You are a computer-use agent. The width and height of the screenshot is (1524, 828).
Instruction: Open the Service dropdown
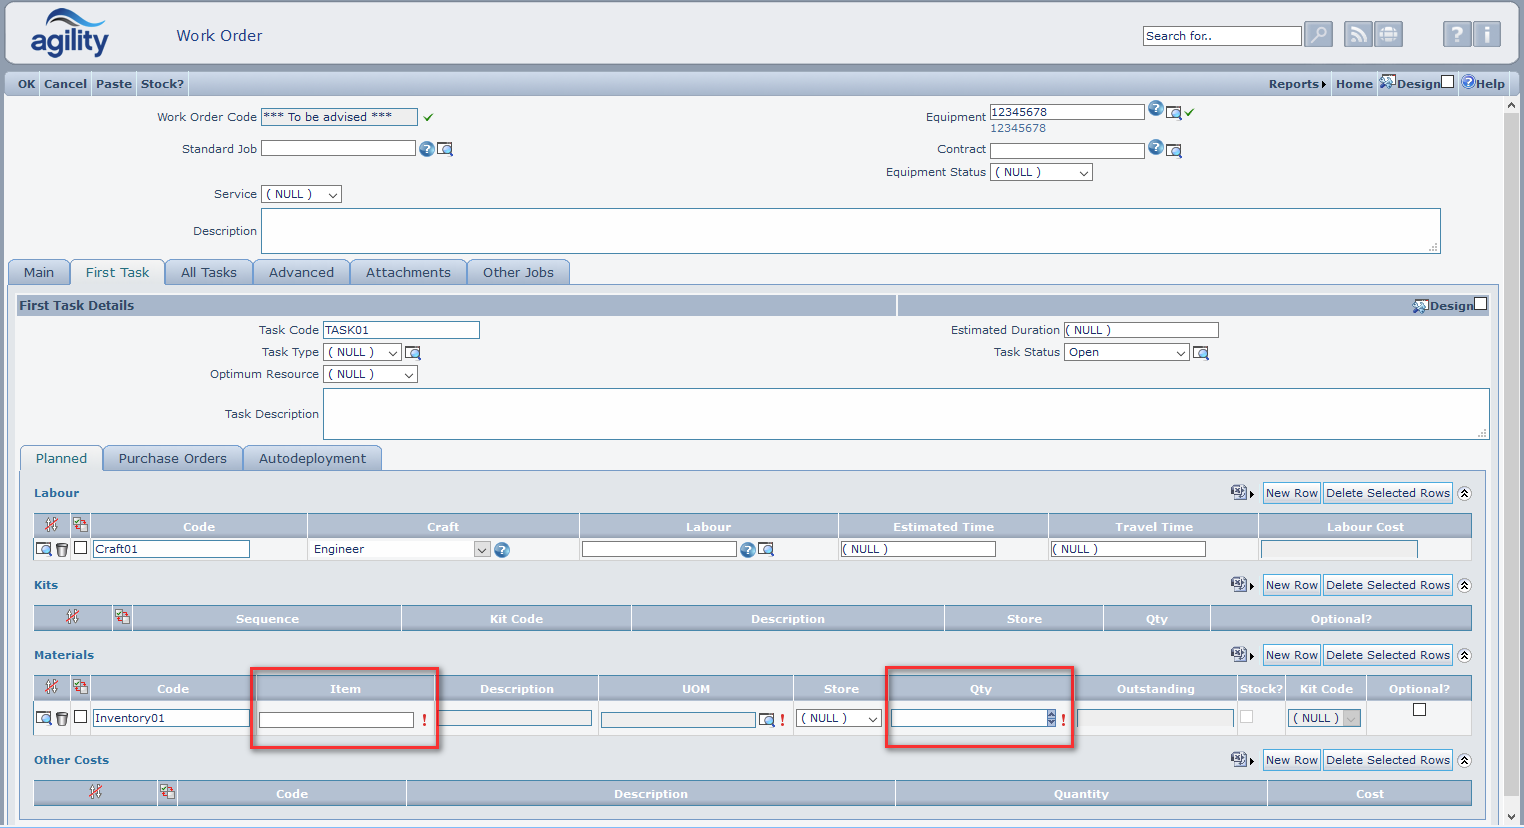[x=301, y=194]
